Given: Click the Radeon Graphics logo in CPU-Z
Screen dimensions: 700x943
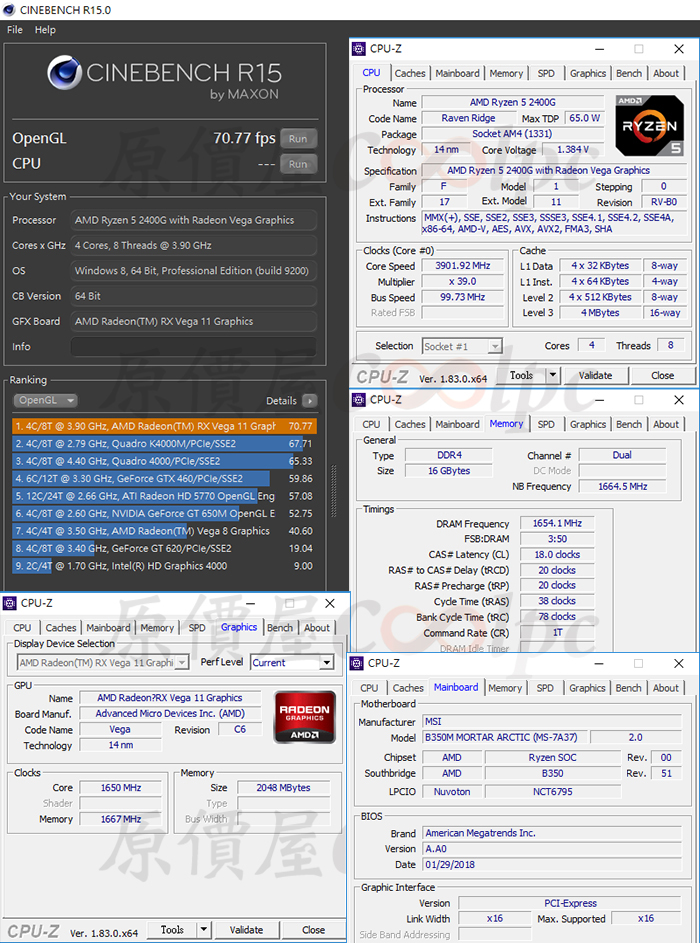Looking at the screenshot, I should pos(304,717).
